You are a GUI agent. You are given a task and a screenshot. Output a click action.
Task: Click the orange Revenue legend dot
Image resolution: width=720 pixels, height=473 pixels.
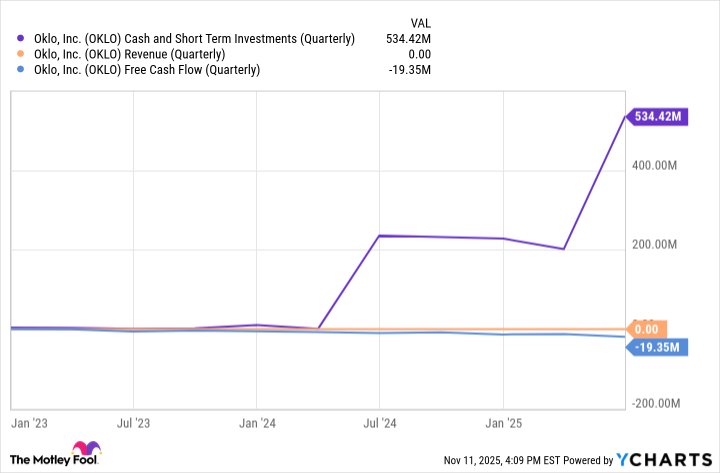pos(20,54)
